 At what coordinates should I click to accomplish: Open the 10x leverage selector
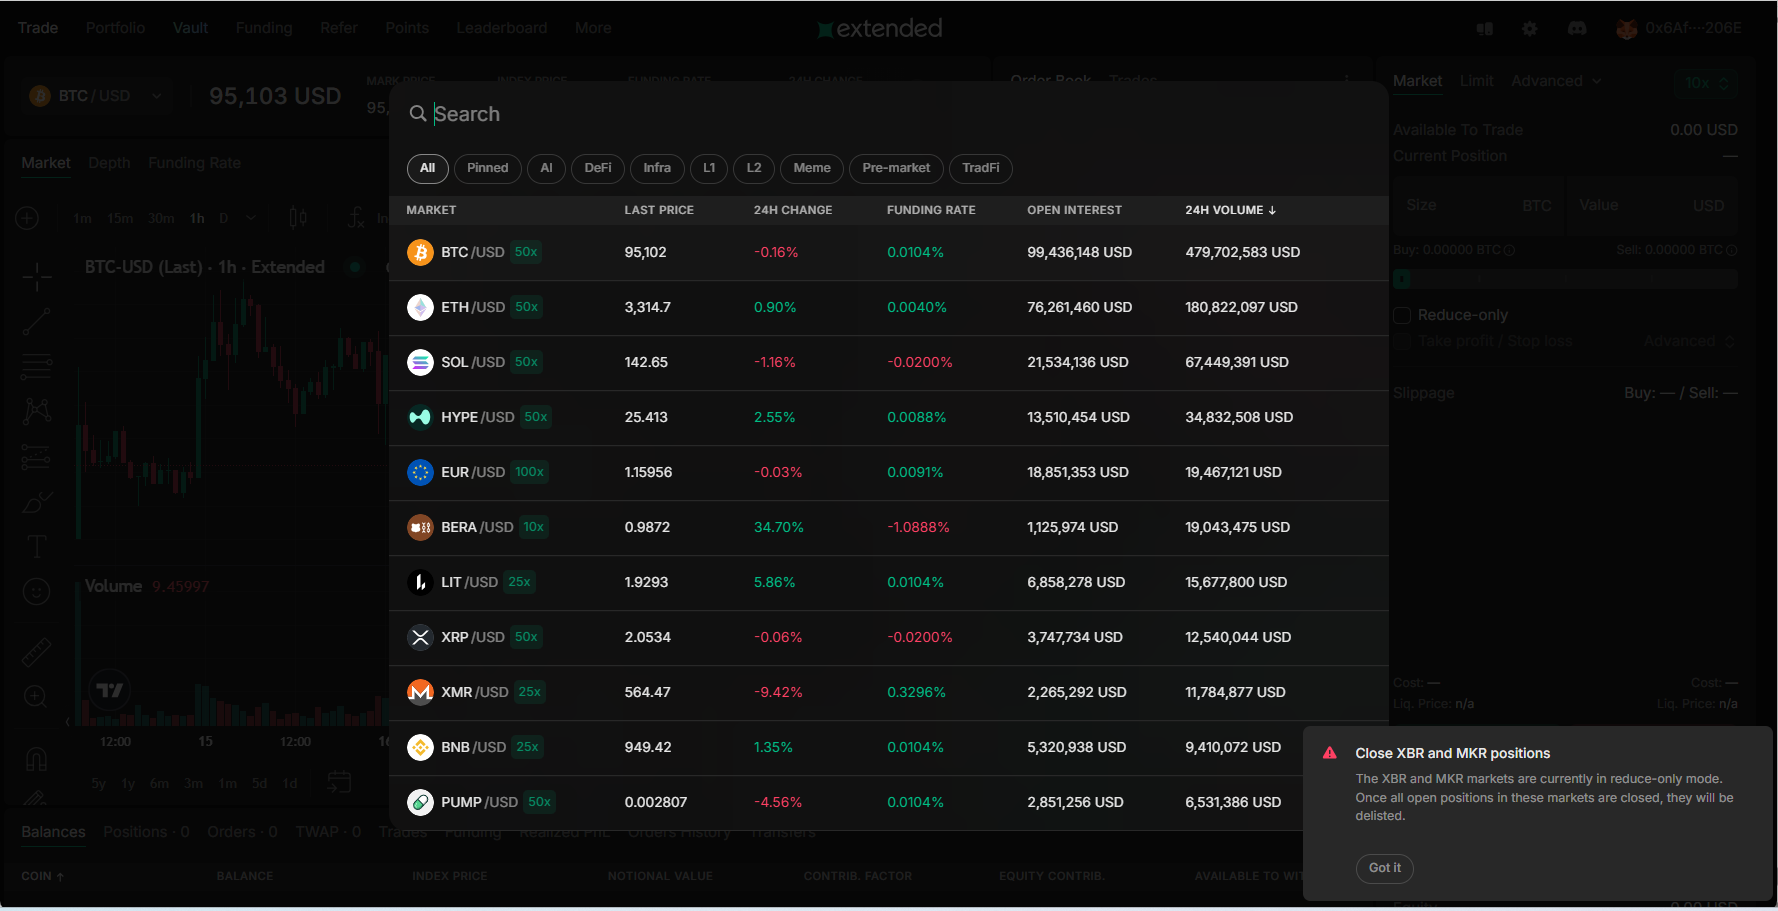coord(1705,83)
